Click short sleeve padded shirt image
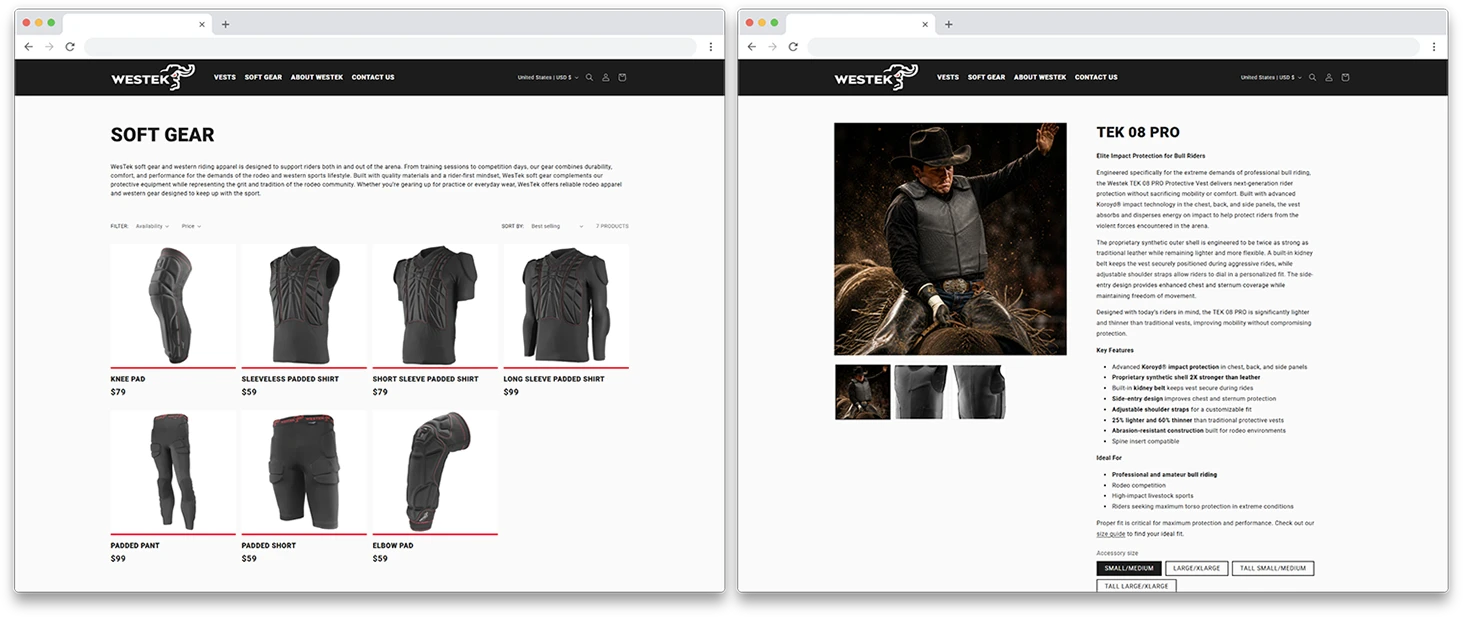The image size is (1463, 617). [435, 305]
